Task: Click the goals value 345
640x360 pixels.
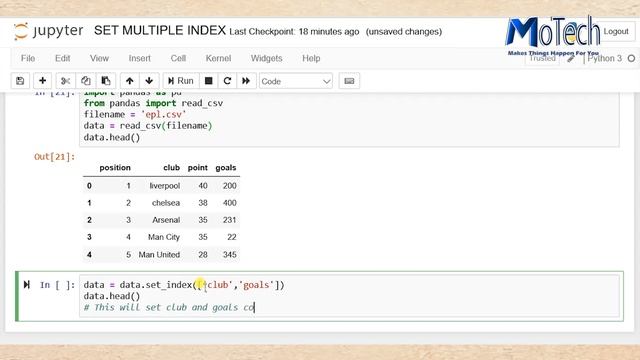Action: click(230, 255)
